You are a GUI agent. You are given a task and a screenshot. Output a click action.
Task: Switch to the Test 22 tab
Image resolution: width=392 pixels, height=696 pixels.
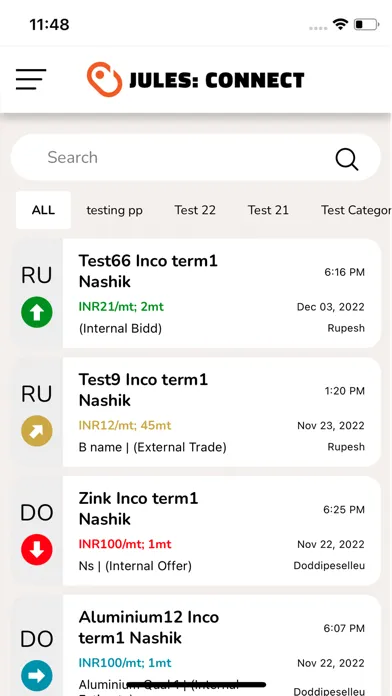195,210
